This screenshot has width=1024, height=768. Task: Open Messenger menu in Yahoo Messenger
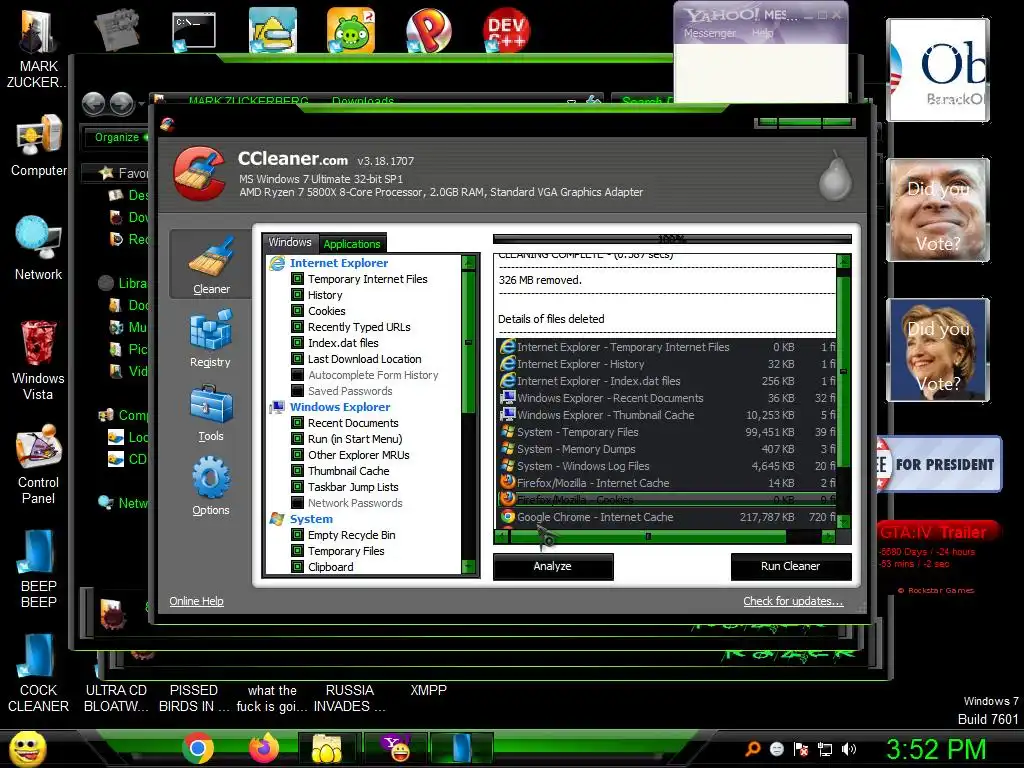[x=710, y=33]
